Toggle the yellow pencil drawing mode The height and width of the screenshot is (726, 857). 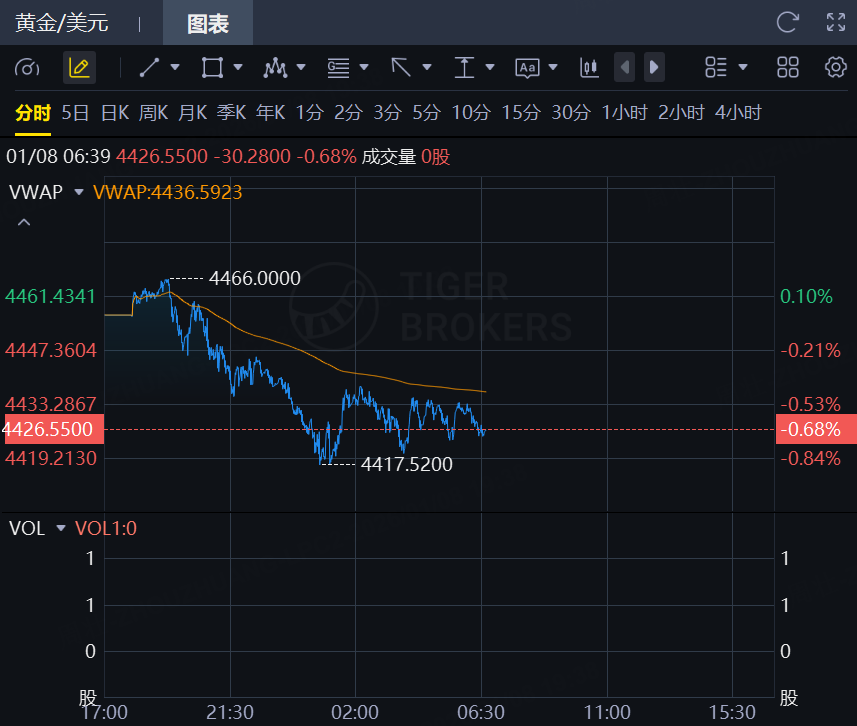(79, 67)
